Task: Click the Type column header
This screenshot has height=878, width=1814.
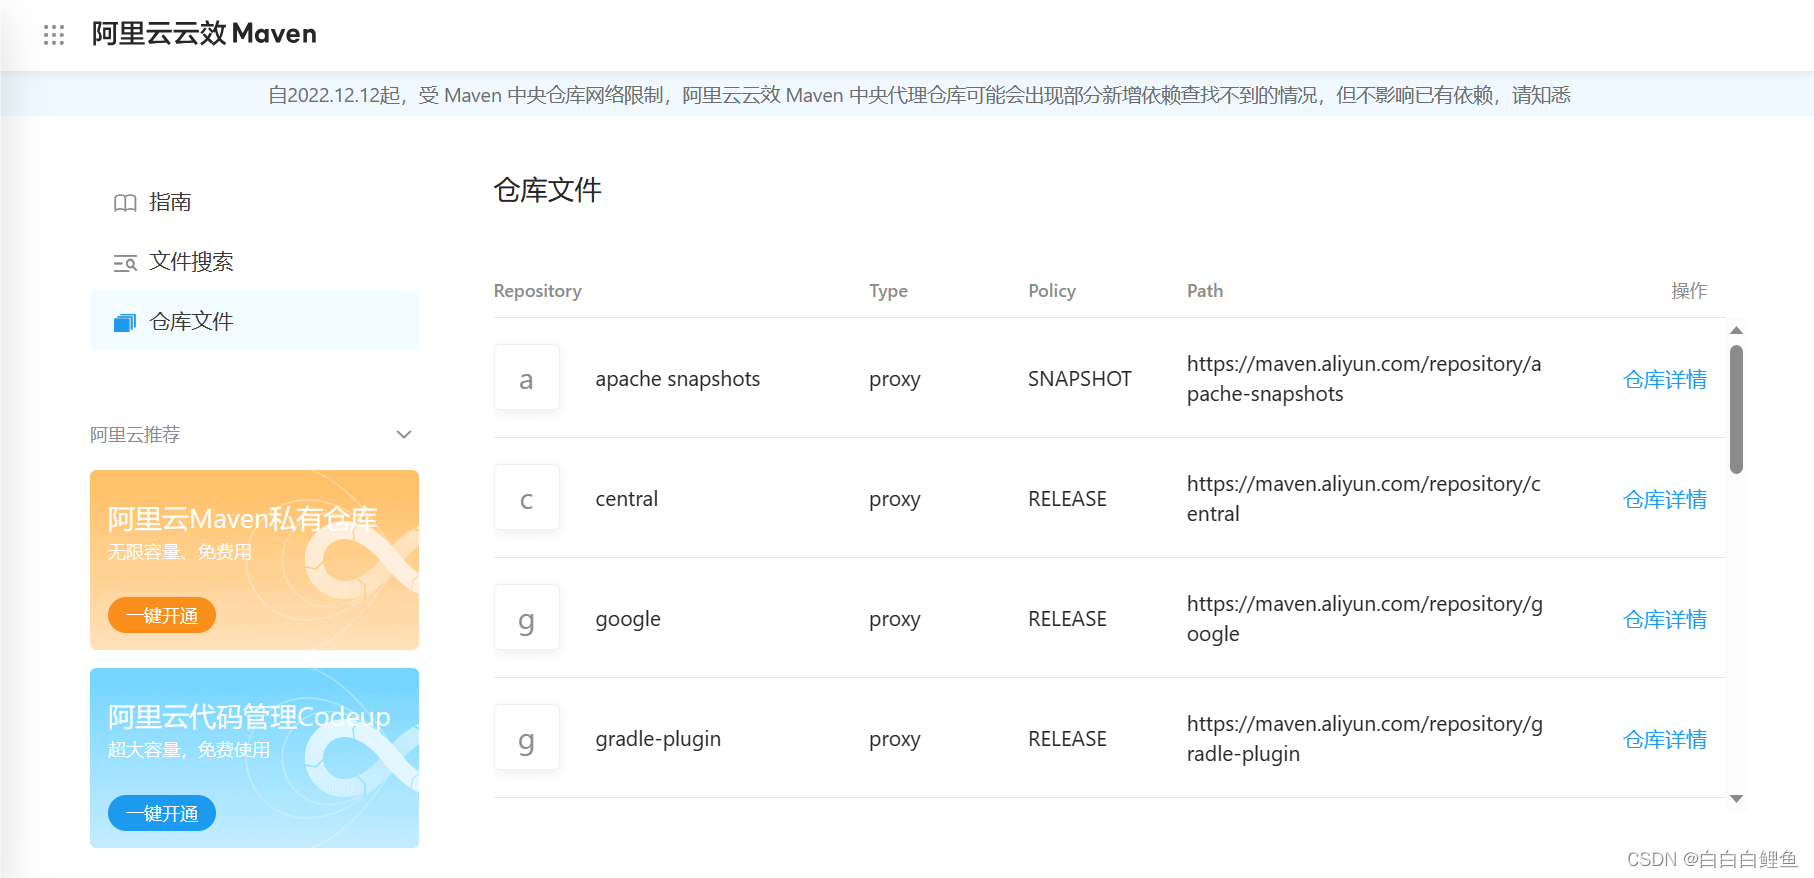Action: [888, 291]
